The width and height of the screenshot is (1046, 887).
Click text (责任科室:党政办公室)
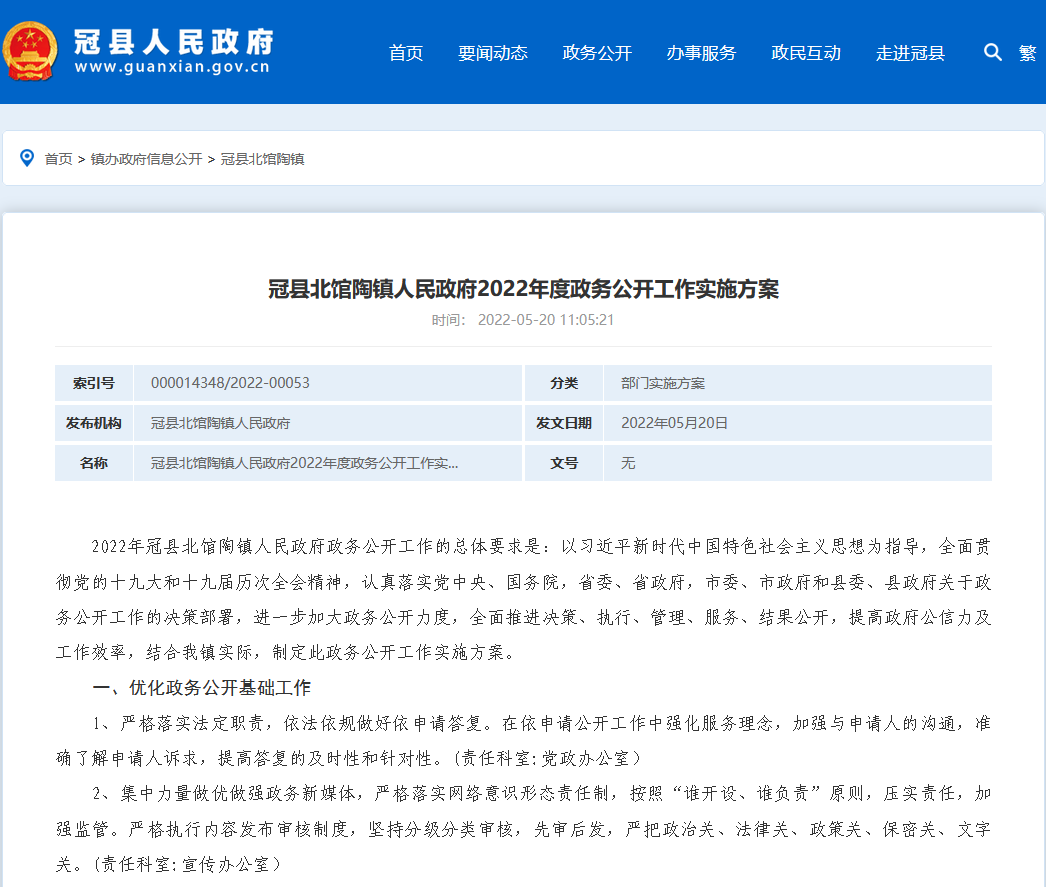[547, 758]
